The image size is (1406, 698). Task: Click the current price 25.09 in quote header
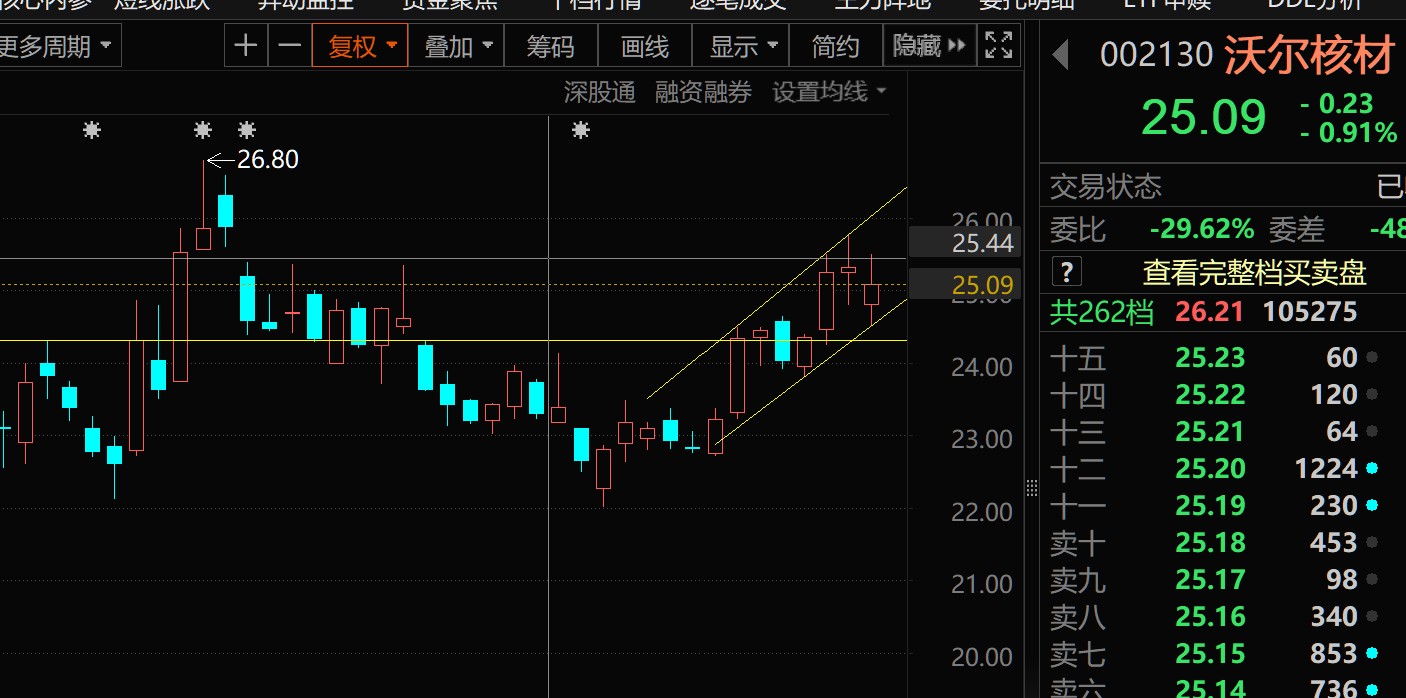coord(1203,117)
